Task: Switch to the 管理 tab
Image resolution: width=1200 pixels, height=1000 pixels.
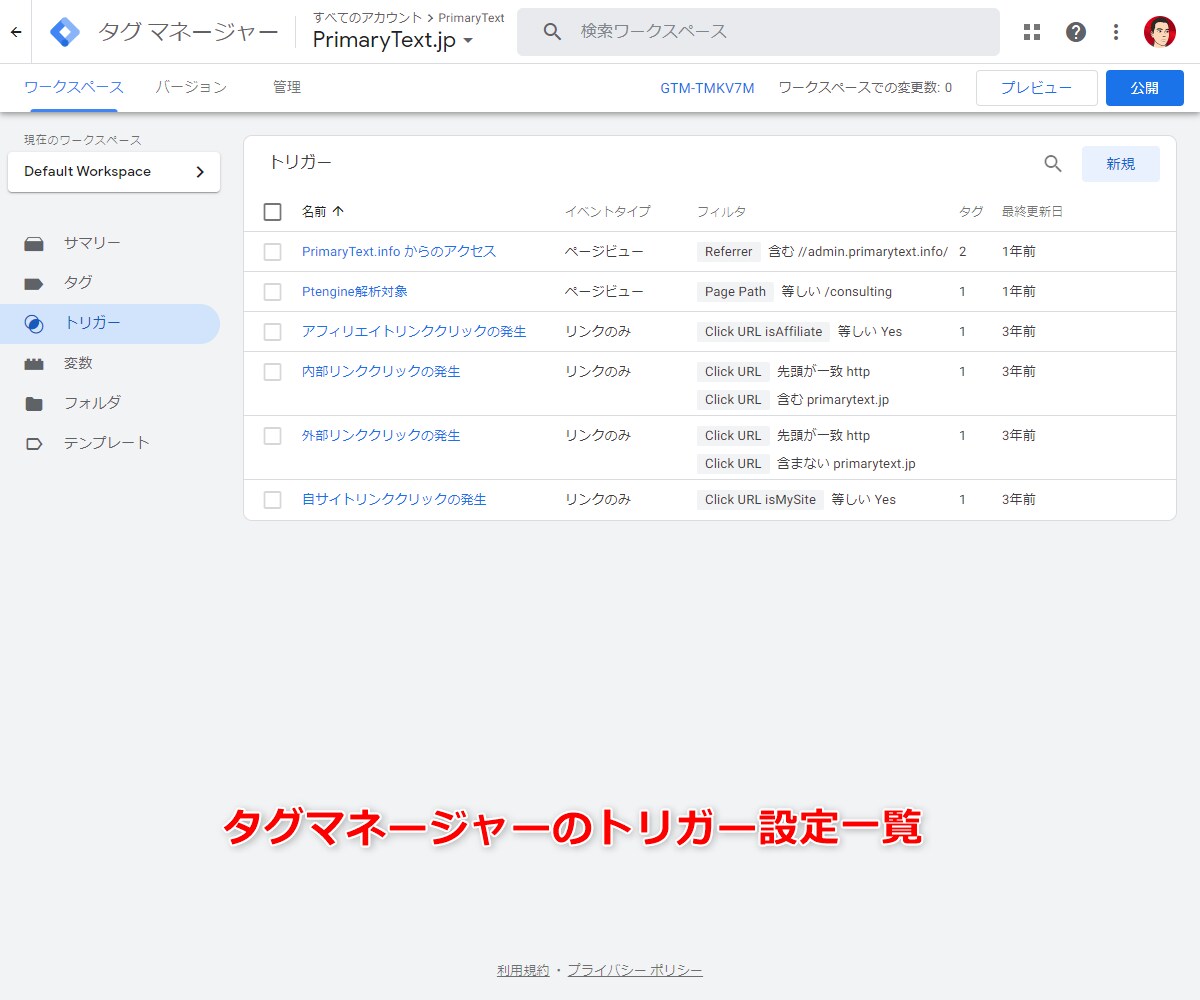Action: click(287, 87)
